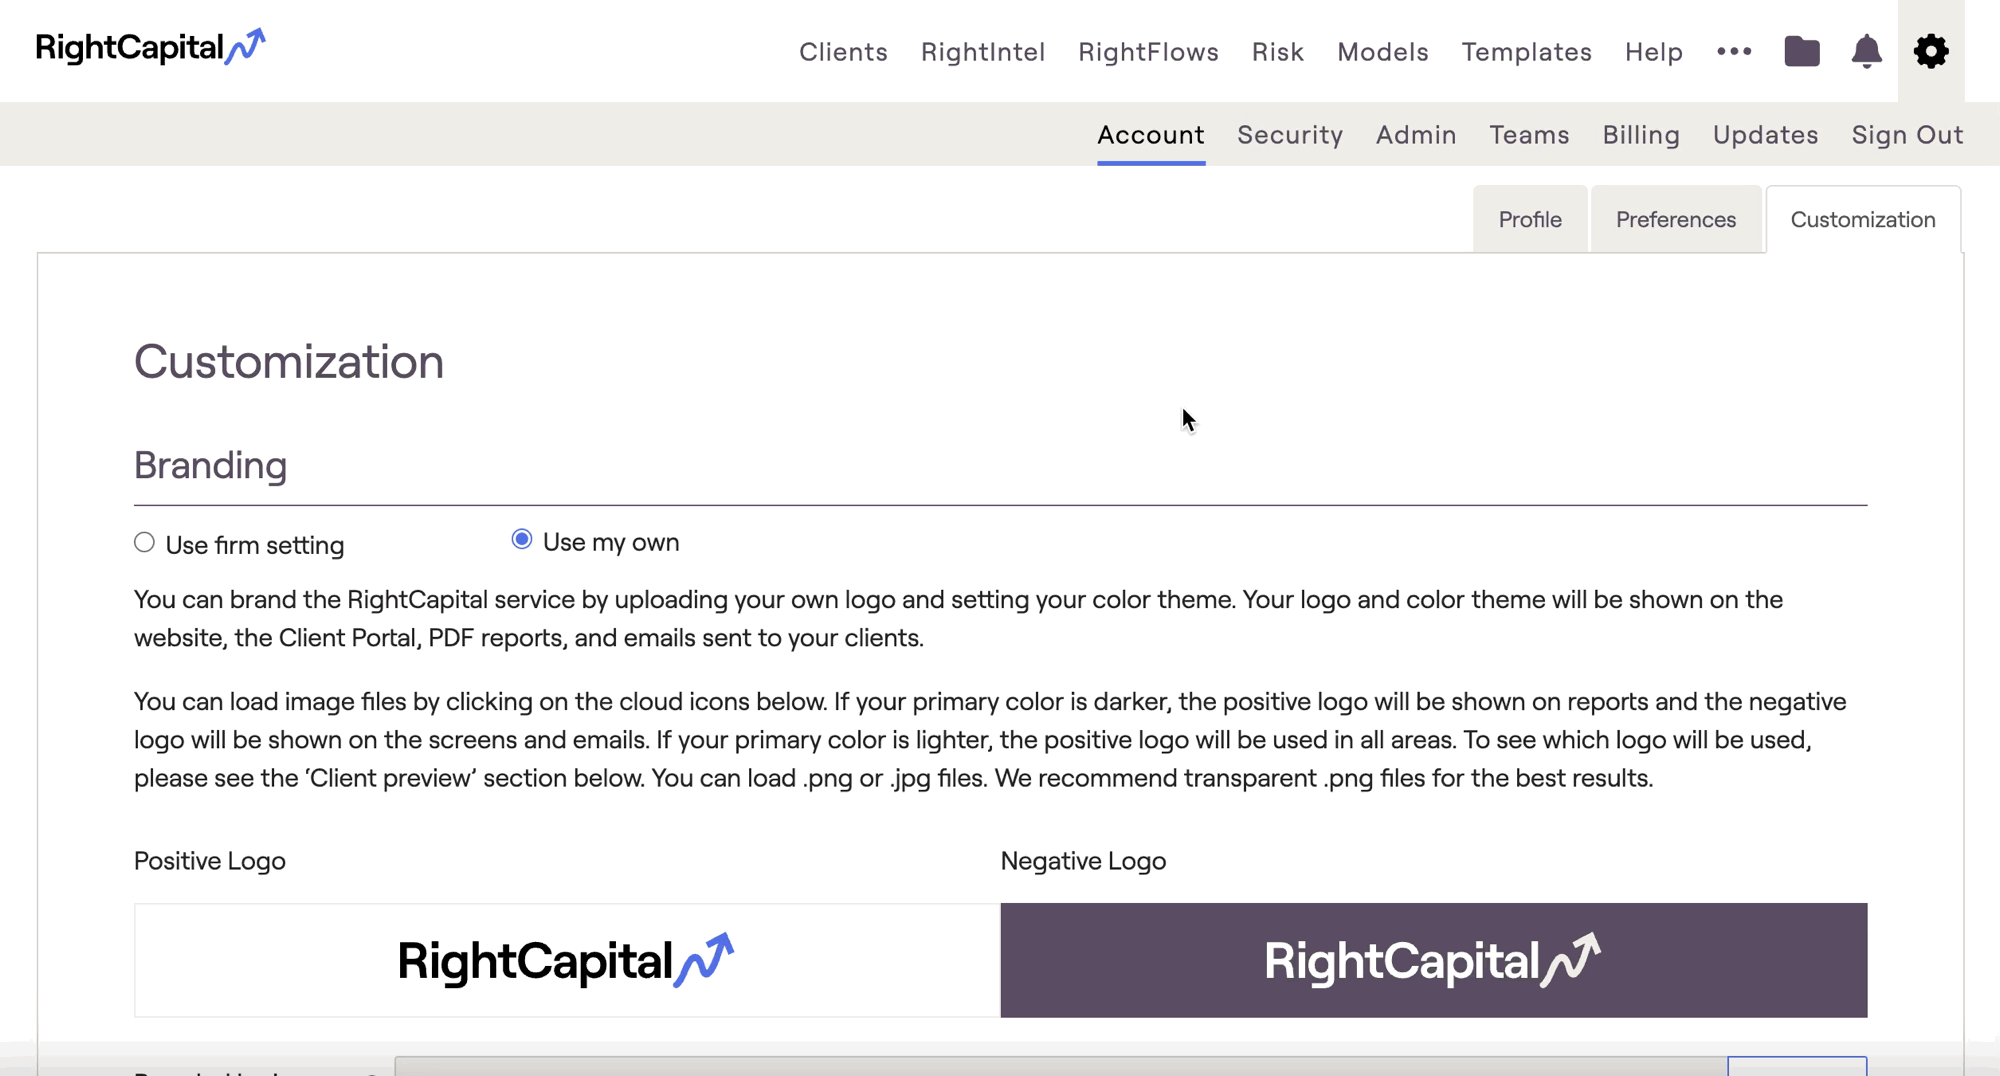Expand the three-dot more menu
The width and height of the screenshot is (2000, 1076).
pyautogui.click(x=1734, y=51)
